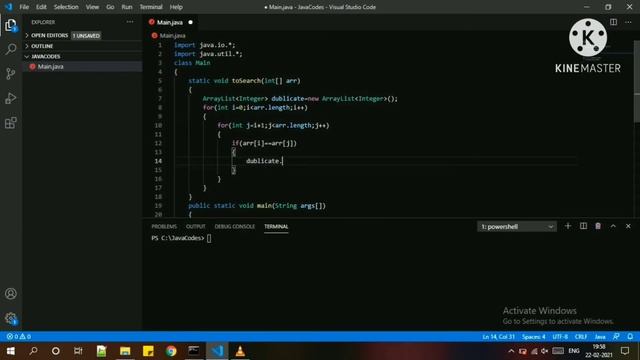Viewport: 640px width, 360px height.
Task: Open editor more actions ellipsis
Action: pos(628,22)
